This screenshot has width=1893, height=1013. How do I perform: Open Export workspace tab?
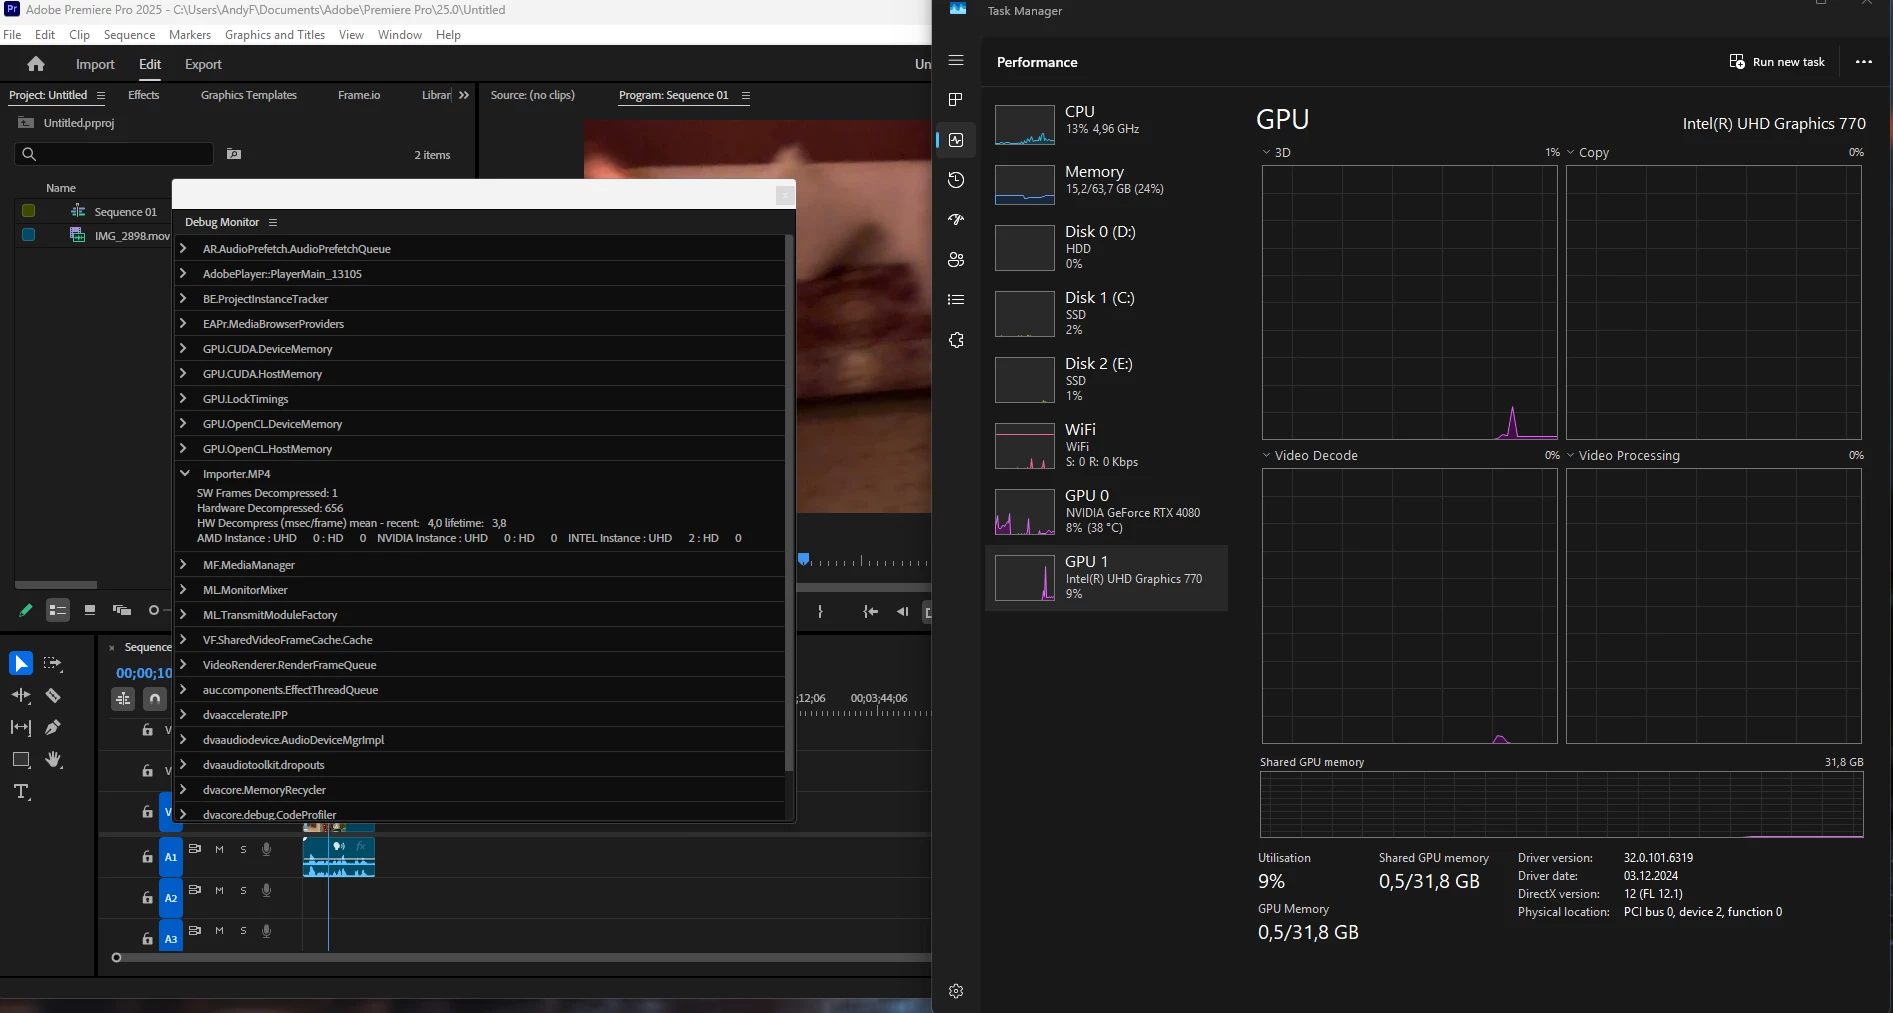pos(203,64)
